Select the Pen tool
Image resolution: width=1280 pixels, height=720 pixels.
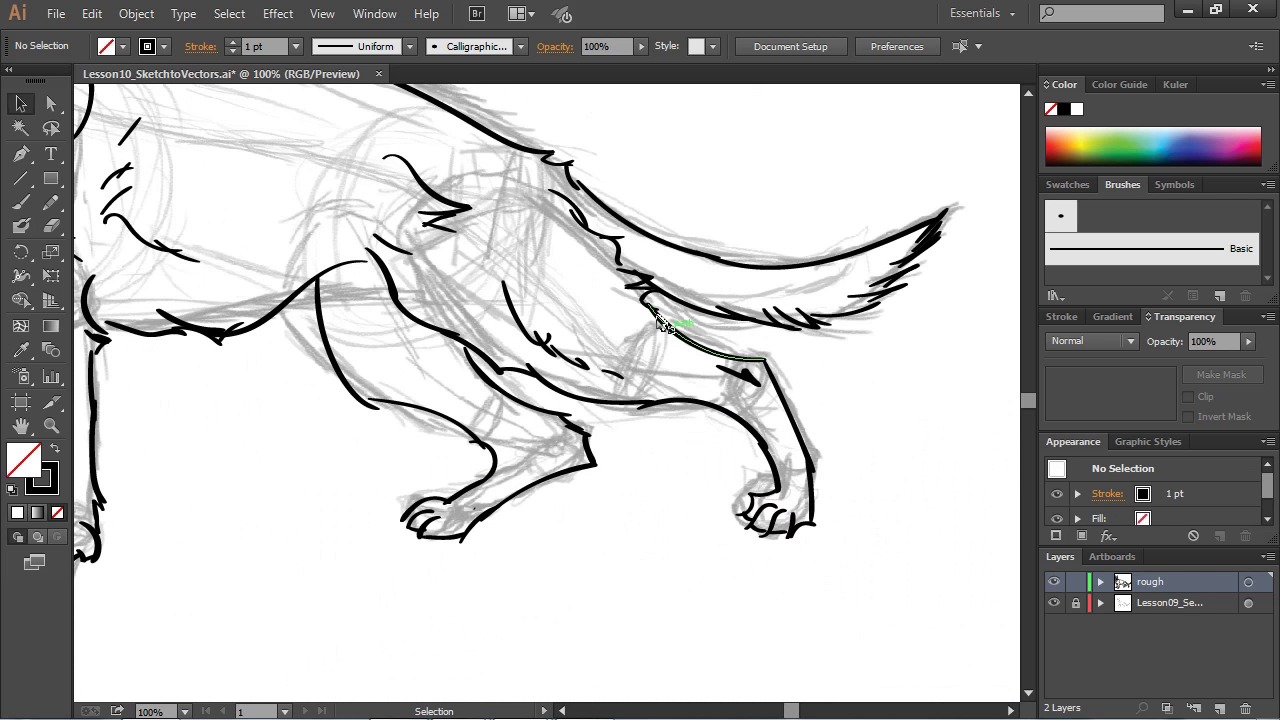21,154
